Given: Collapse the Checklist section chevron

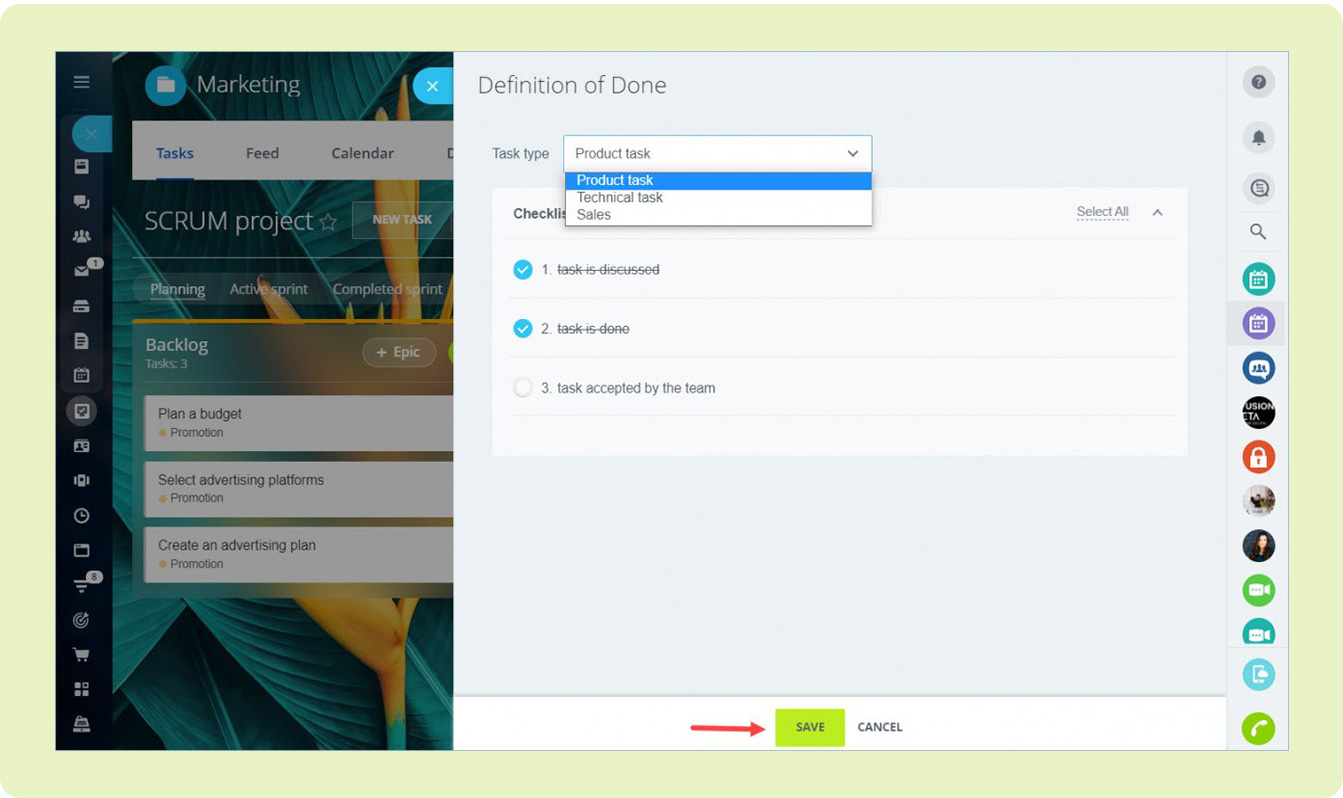Looking at the screenshot, I should pos(1157,213).
